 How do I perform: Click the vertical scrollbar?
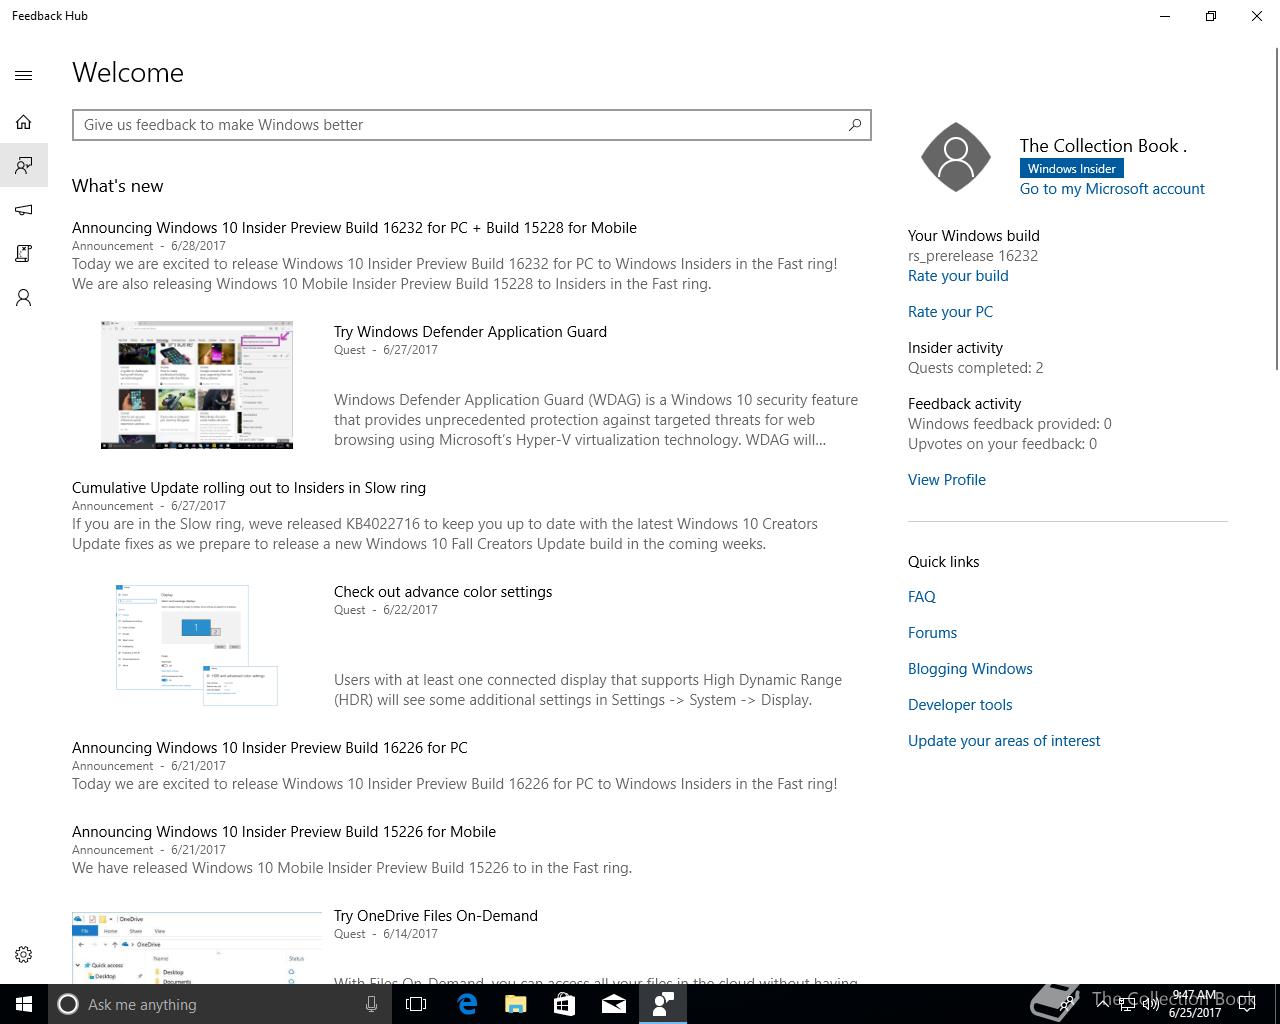pyautogui.click(x=1276, y=210)
